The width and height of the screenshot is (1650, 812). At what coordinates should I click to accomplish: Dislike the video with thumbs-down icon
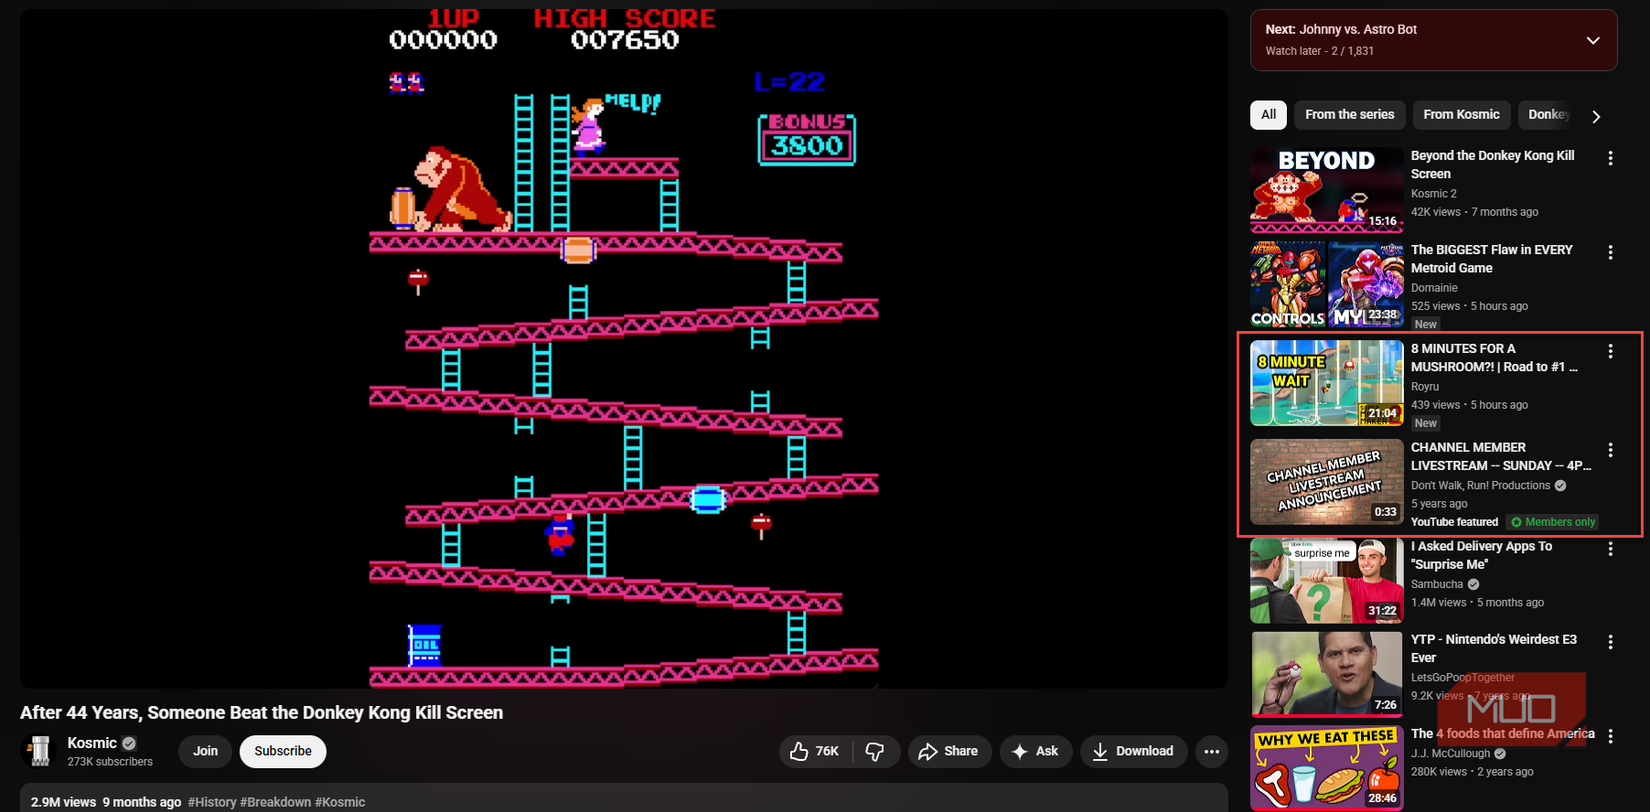[875, 751]
